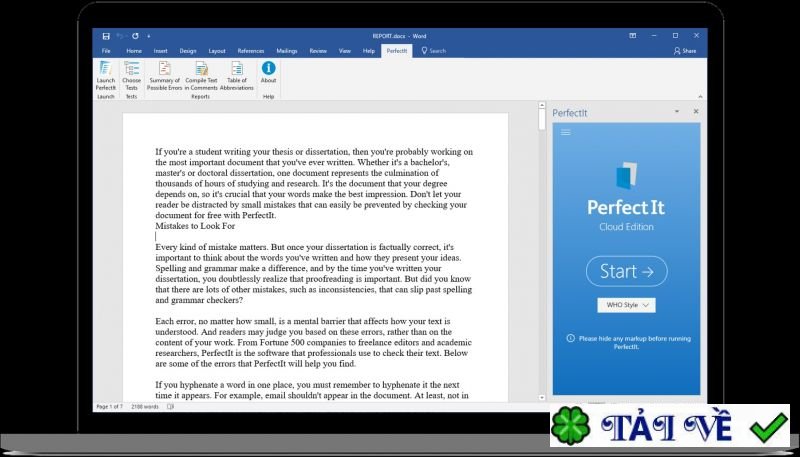Viewport: 800px width, 457px height.
Task: Switch to the References tab
Action: 251,51
